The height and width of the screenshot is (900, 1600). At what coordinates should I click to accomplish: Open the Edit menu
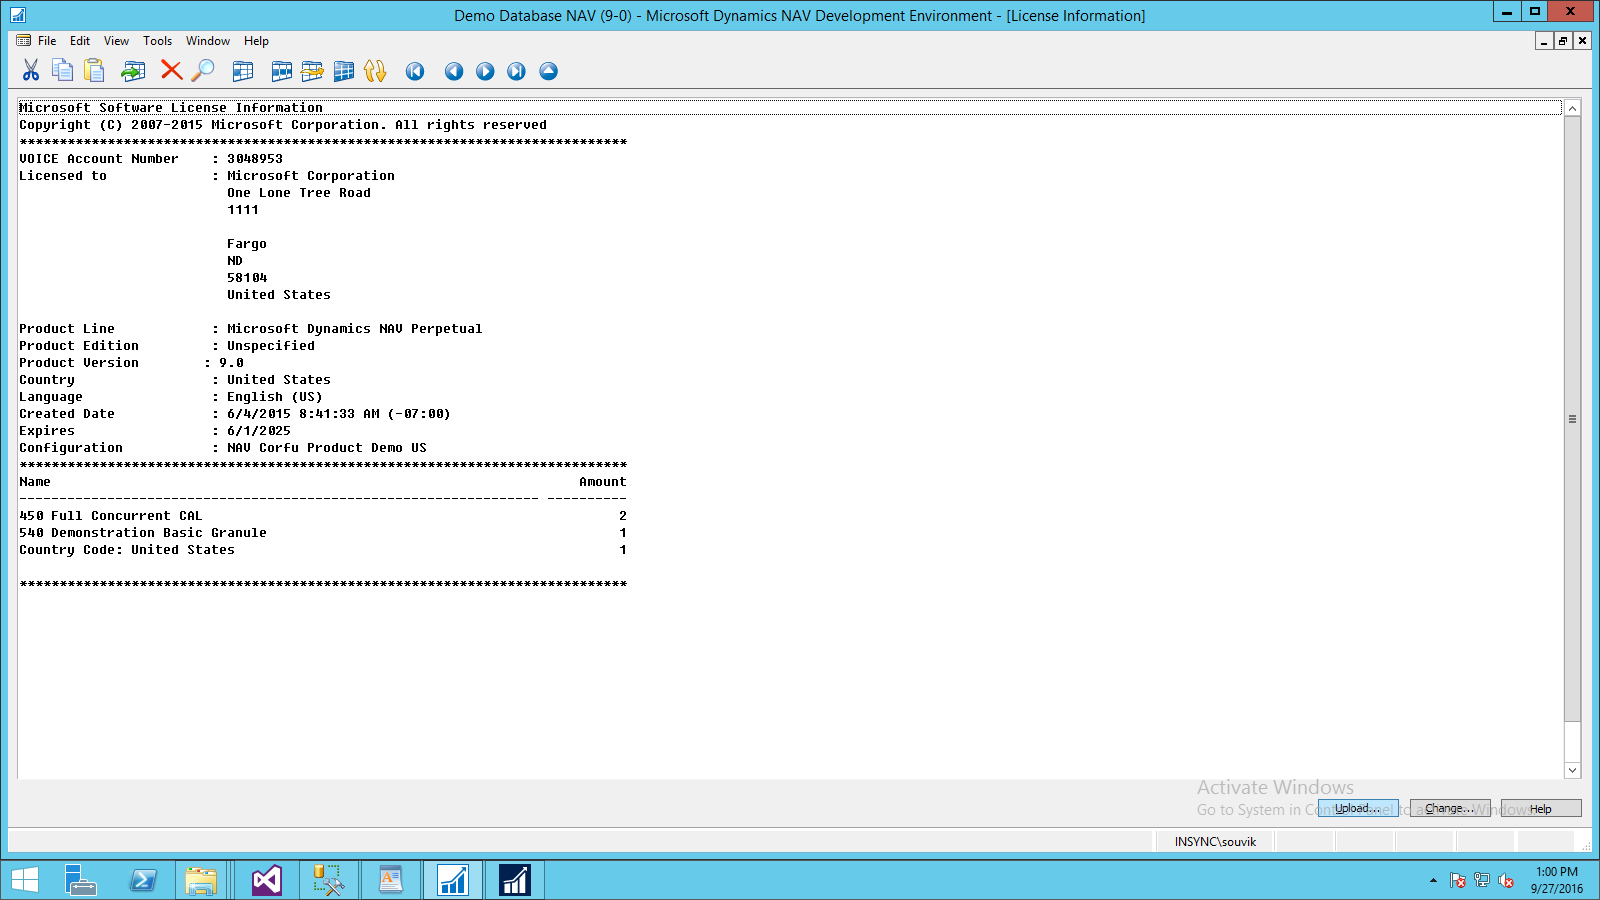coord(80,41)
